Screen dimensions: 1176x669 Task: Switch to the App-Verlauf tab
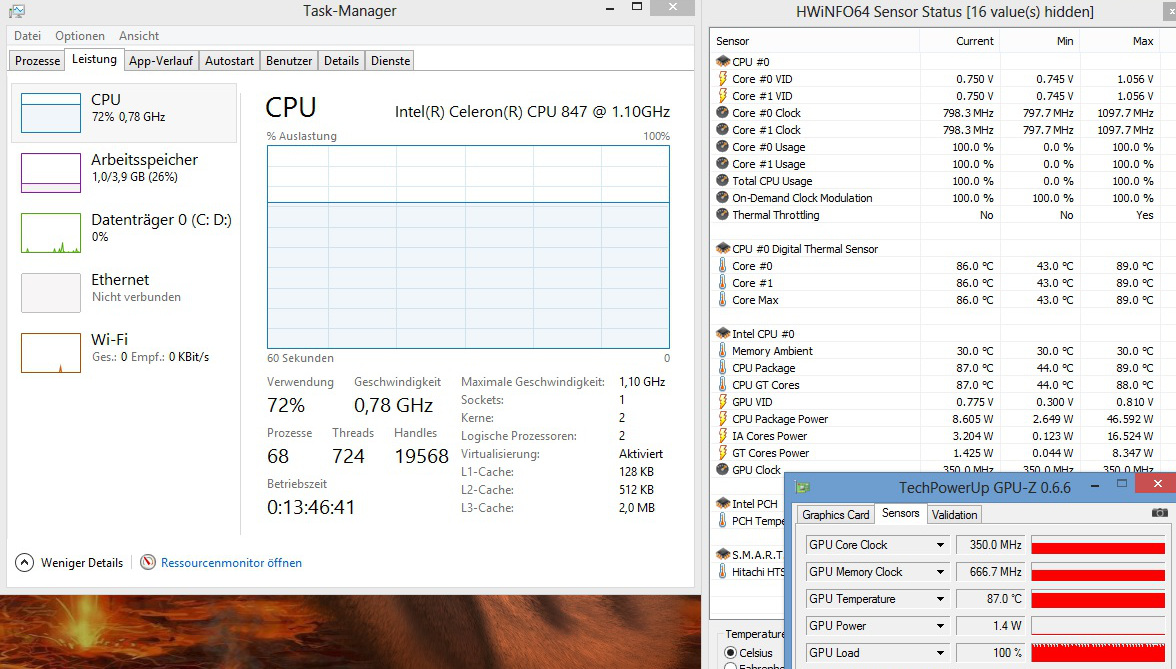(x=160, y=61)
